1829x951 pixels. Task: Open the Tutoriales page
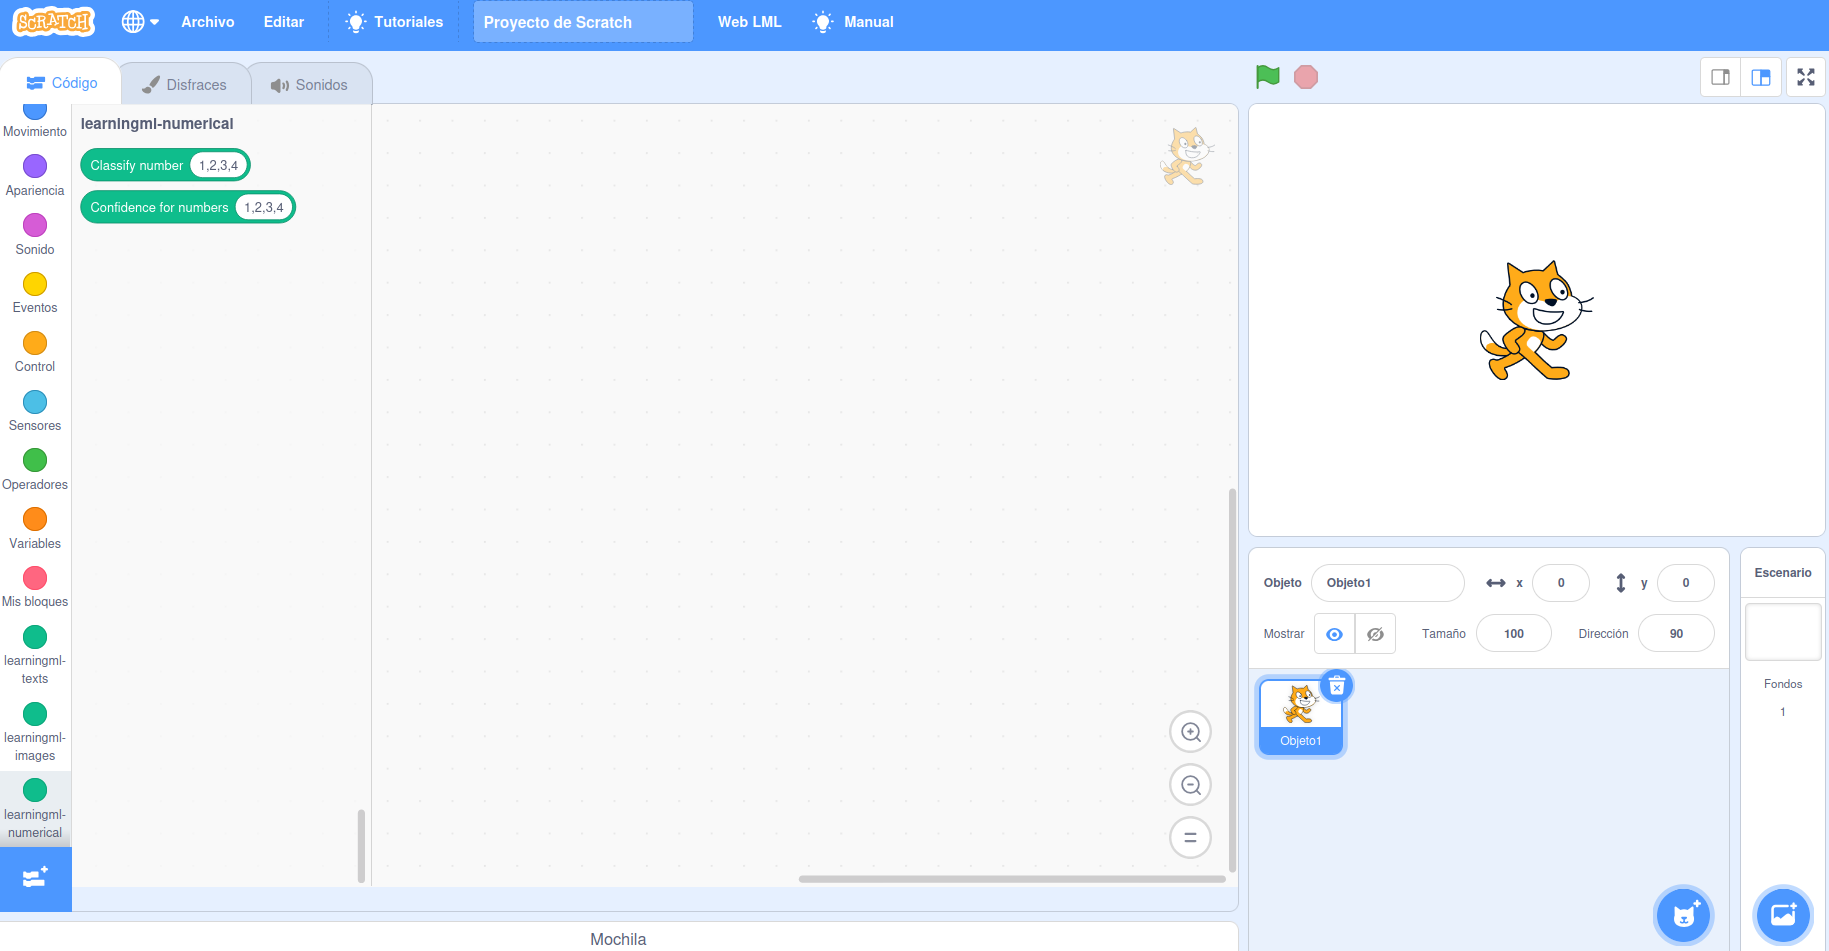394,21
